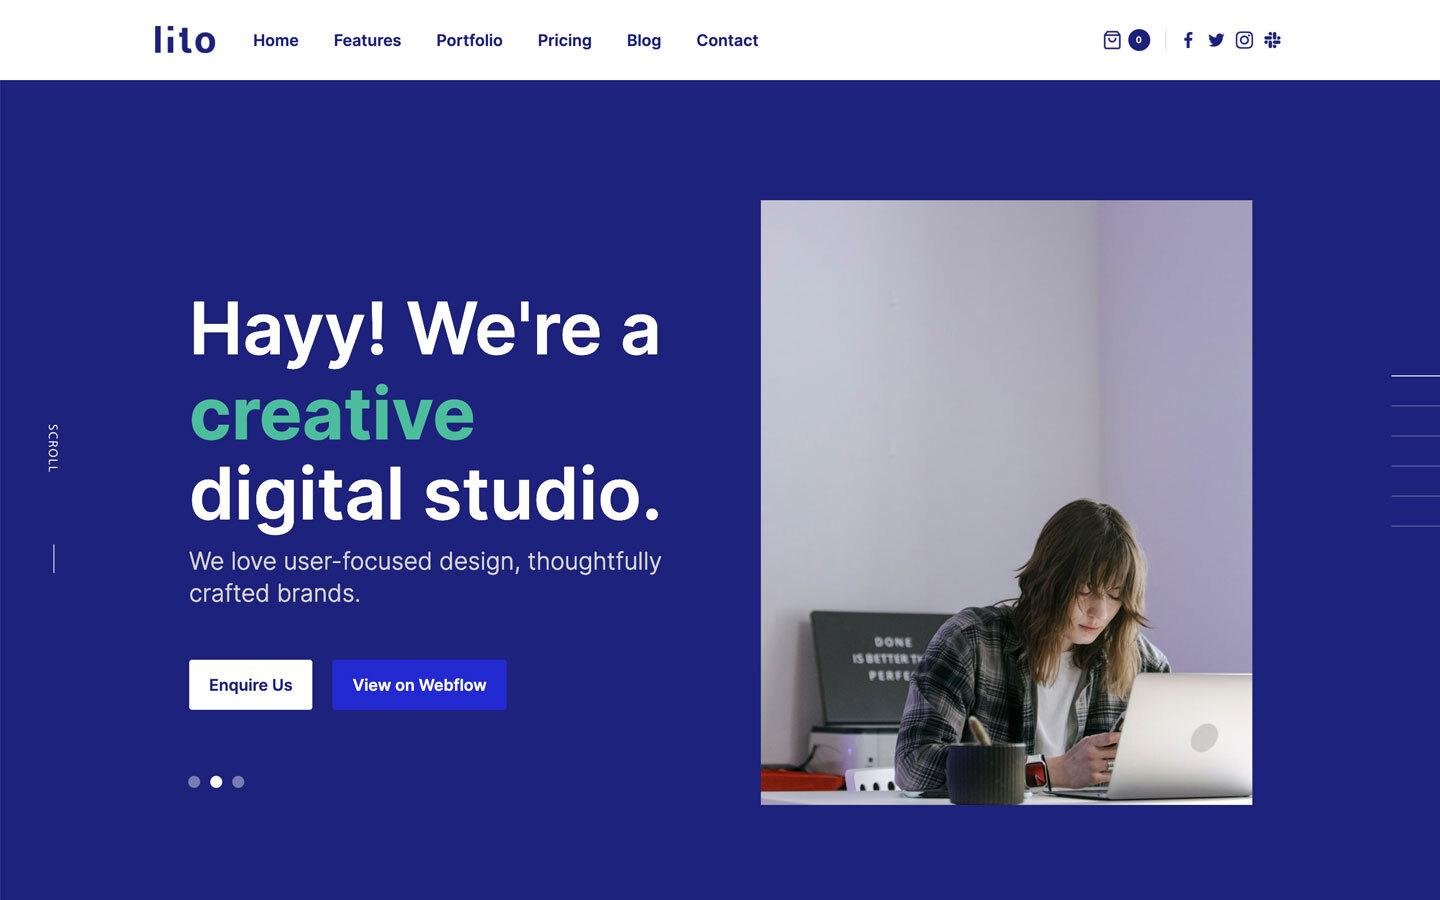Open the Features menu item
Screen dimensions: 1440x900
pyautogui.click(x=367, y=40)
